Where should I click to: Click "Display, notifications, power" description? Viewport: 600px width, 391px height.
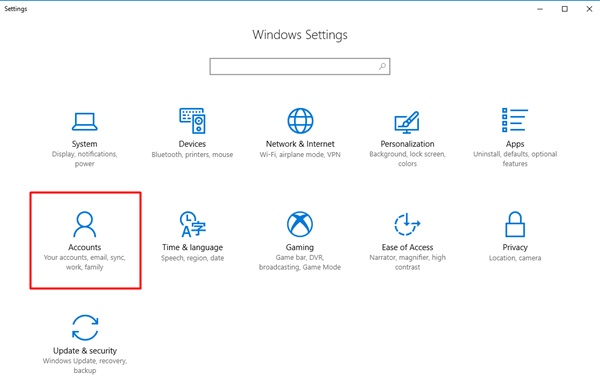tap(85, 159)
